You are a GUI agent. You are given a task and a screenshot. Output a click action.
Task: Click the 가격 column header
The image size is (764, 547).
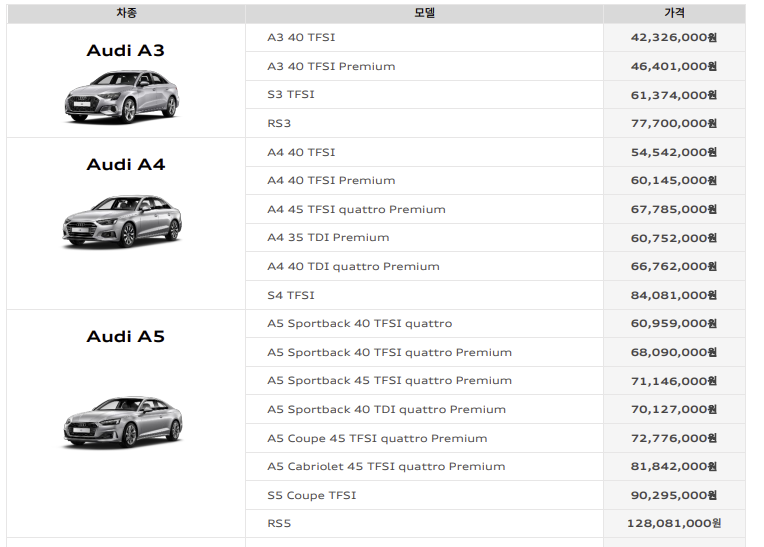(x=674, y=13)
